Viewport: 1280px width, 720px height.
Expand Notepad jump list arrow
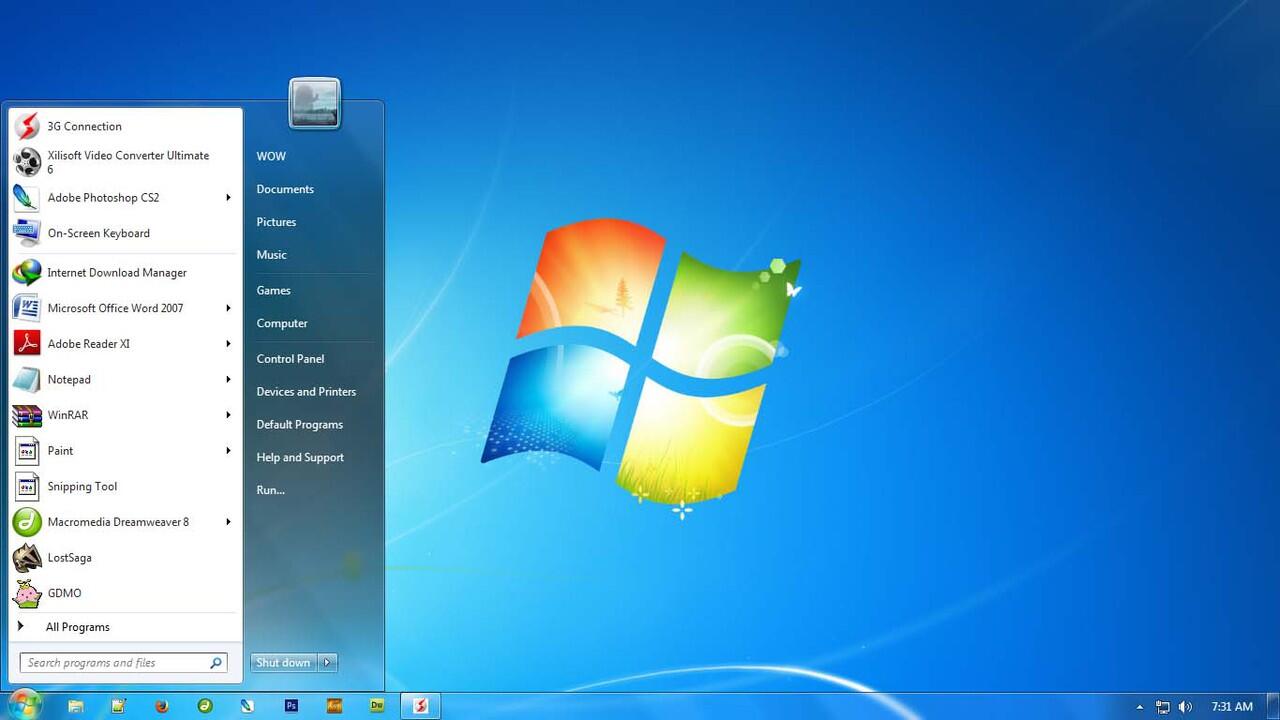(229, 380)
